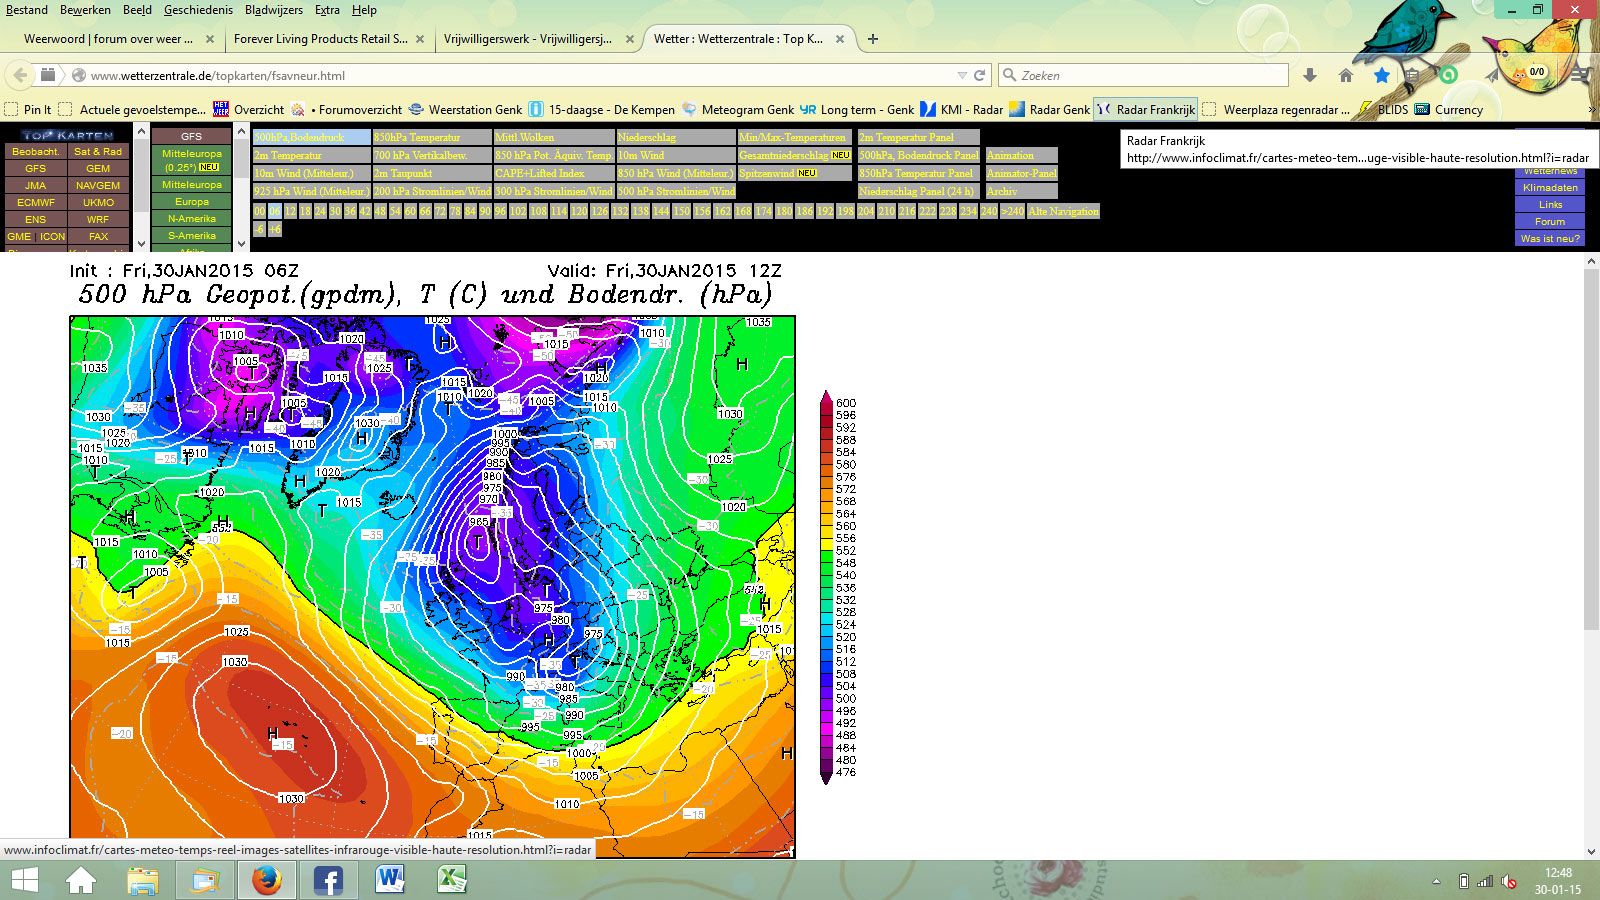Open the downloads arrow icon
The height and width of the screenshot is (900, 1600).
(x=1310, y=75)
